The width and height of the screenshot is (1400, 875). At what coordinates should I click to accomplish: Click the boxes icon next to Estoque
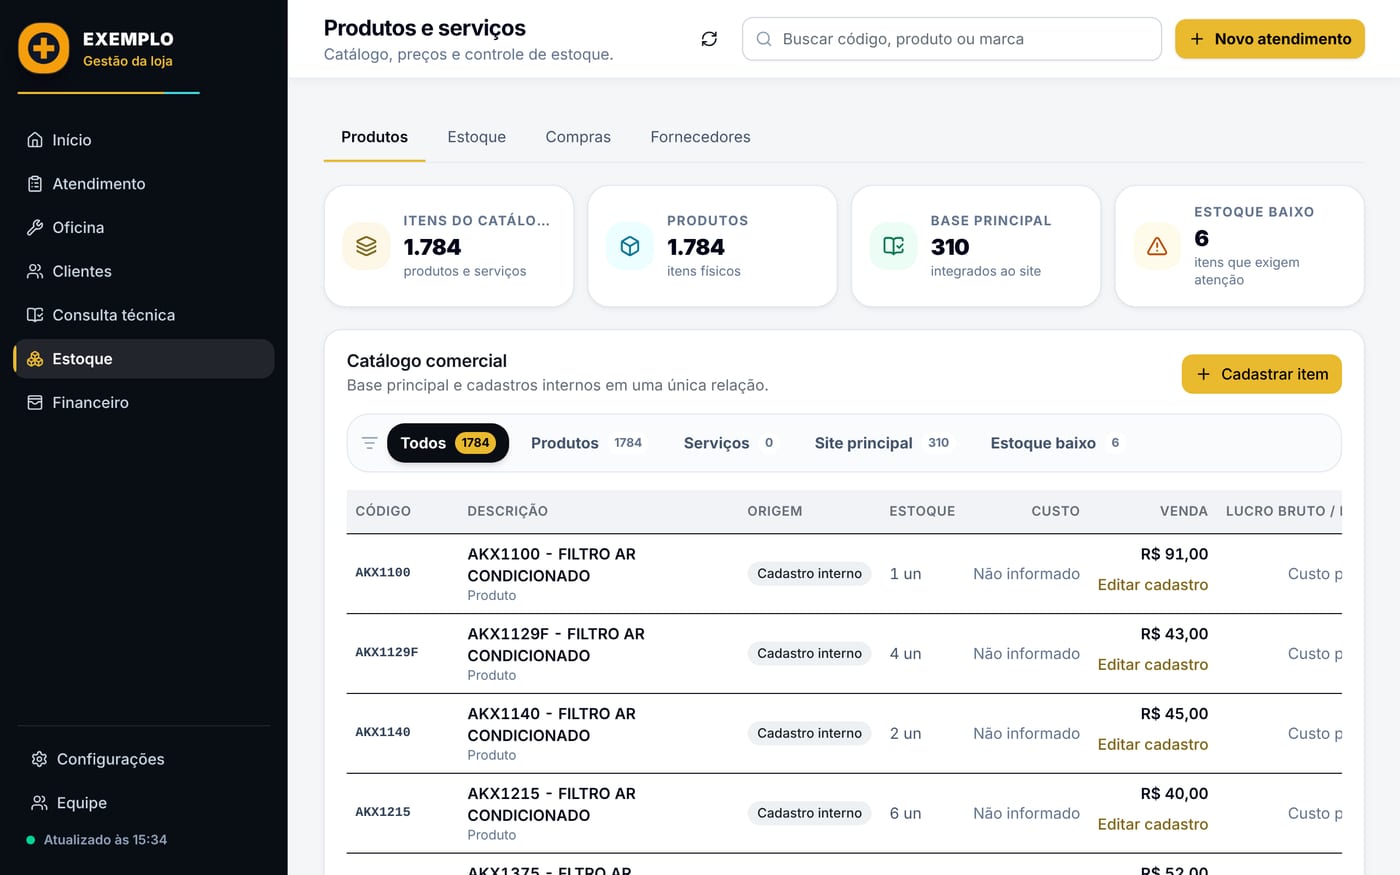35,359
